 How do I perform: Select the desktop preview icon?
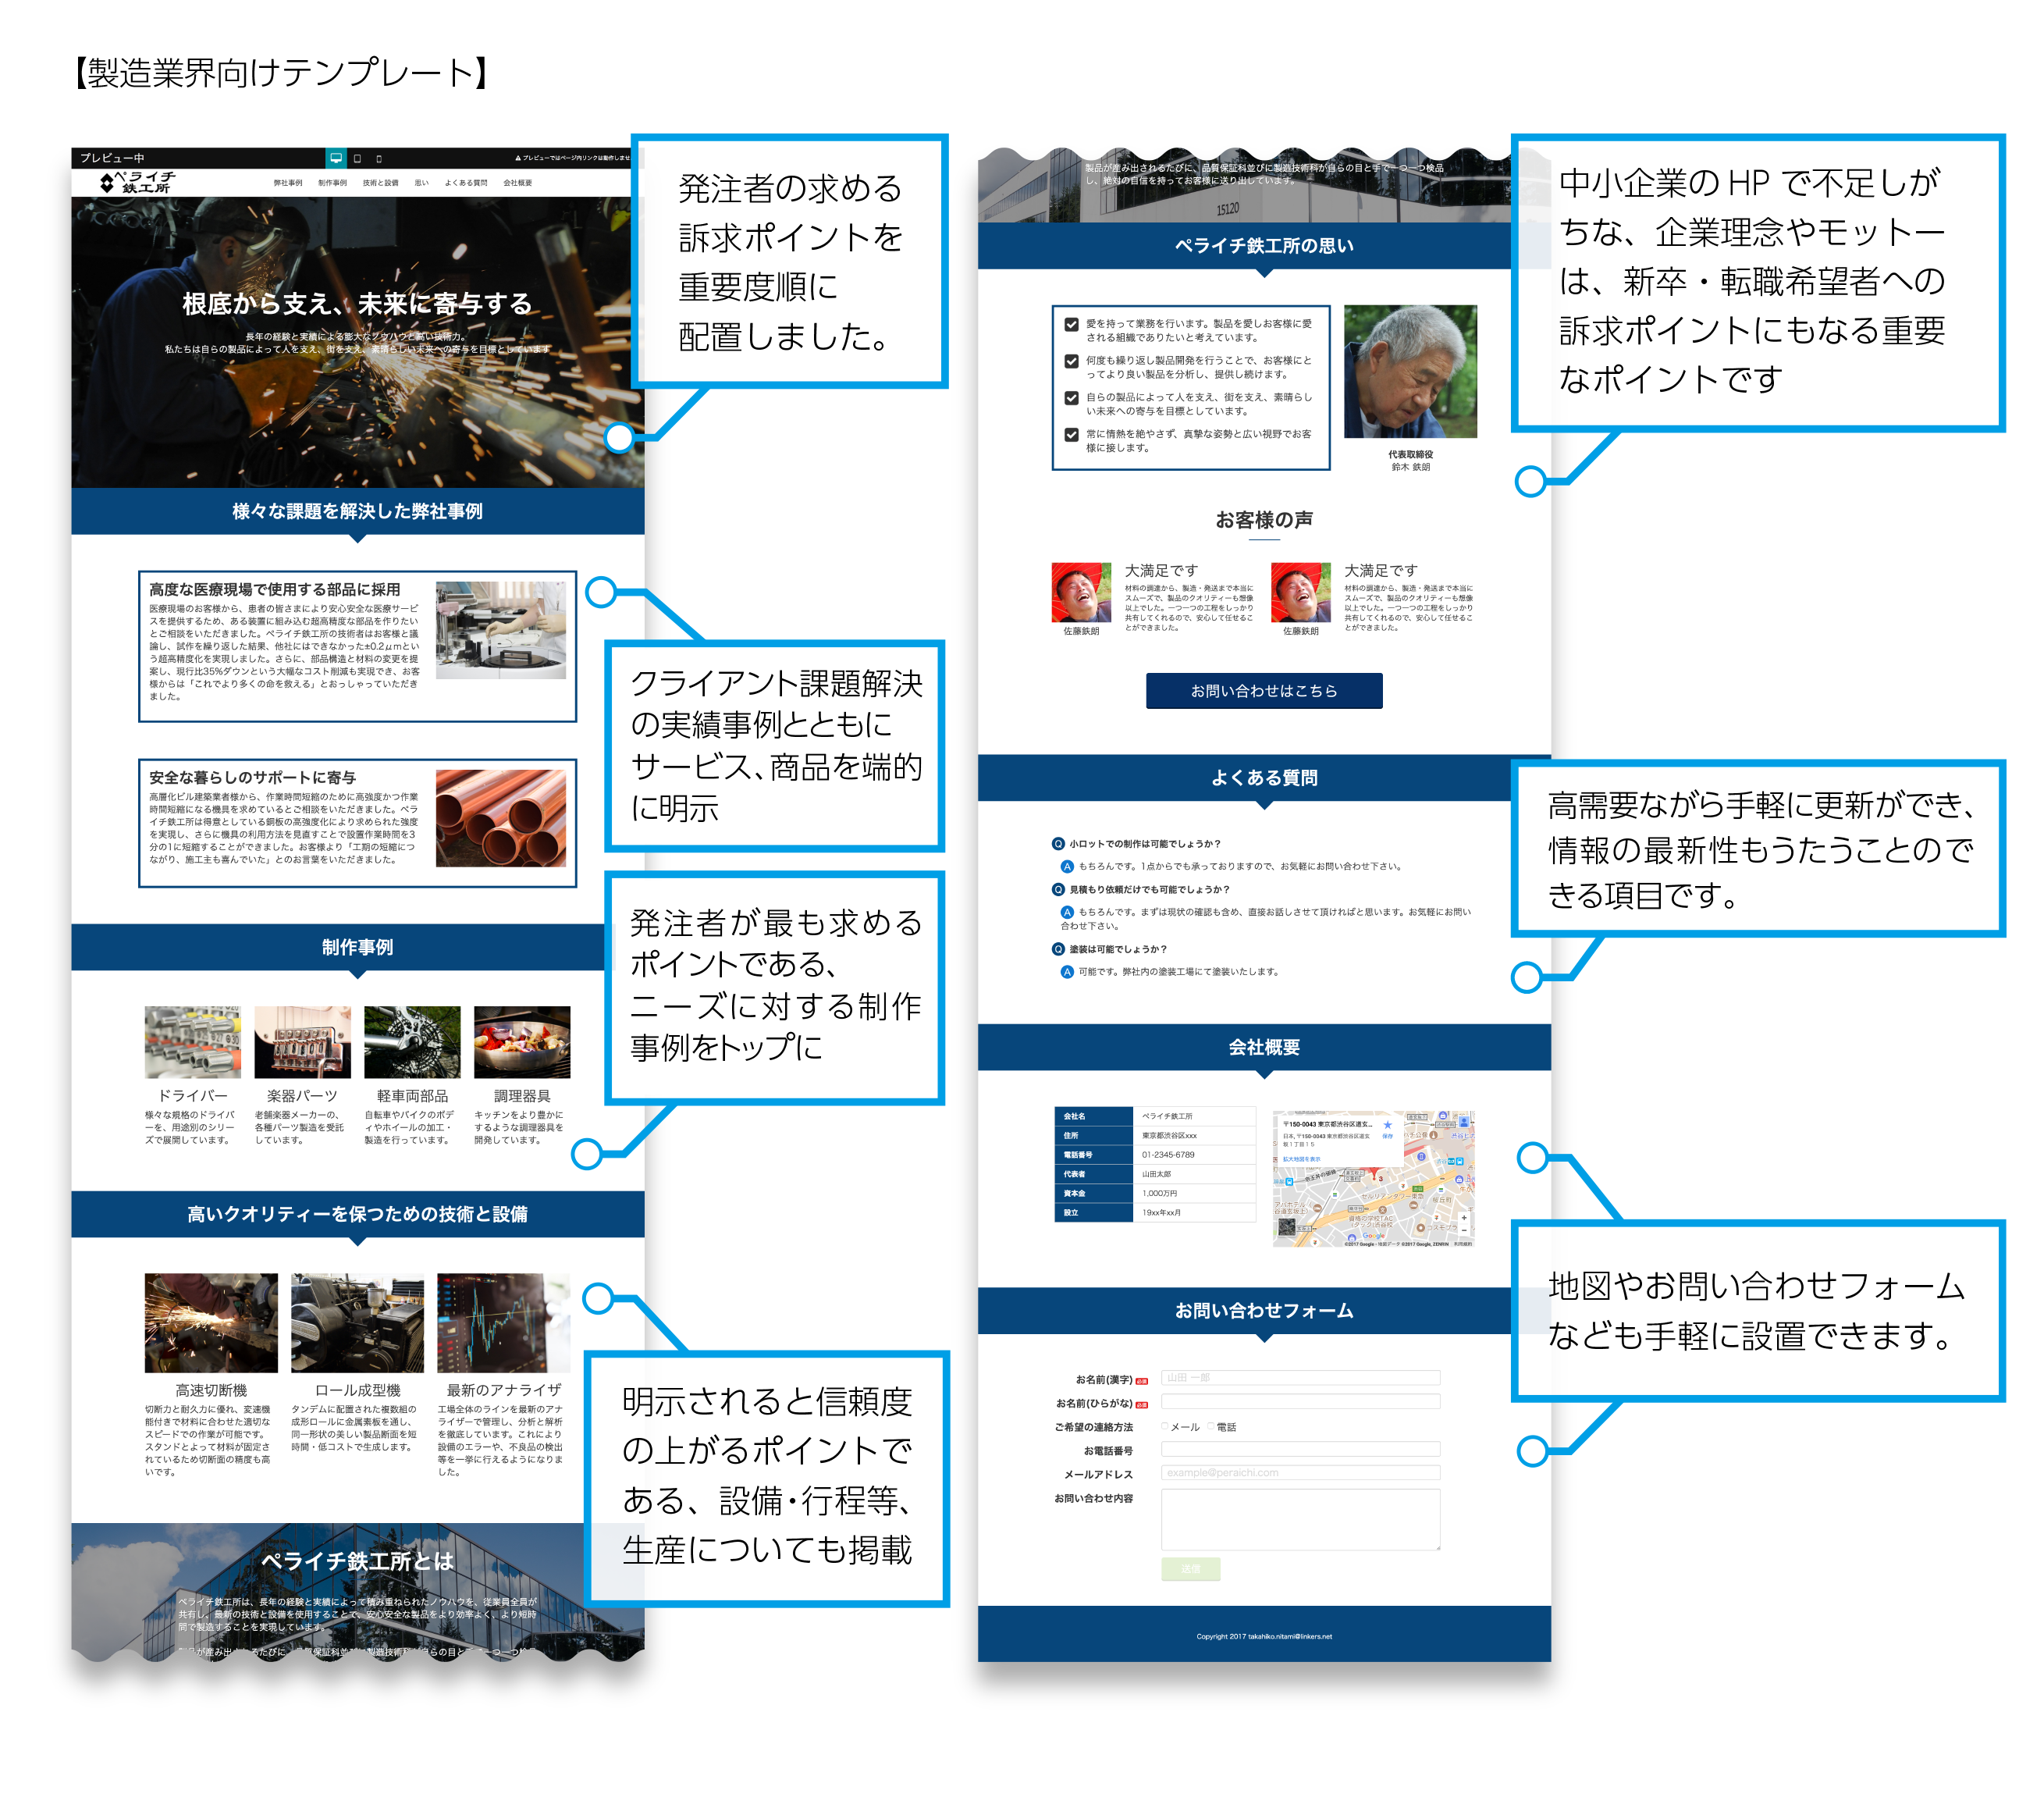point(336,158)
